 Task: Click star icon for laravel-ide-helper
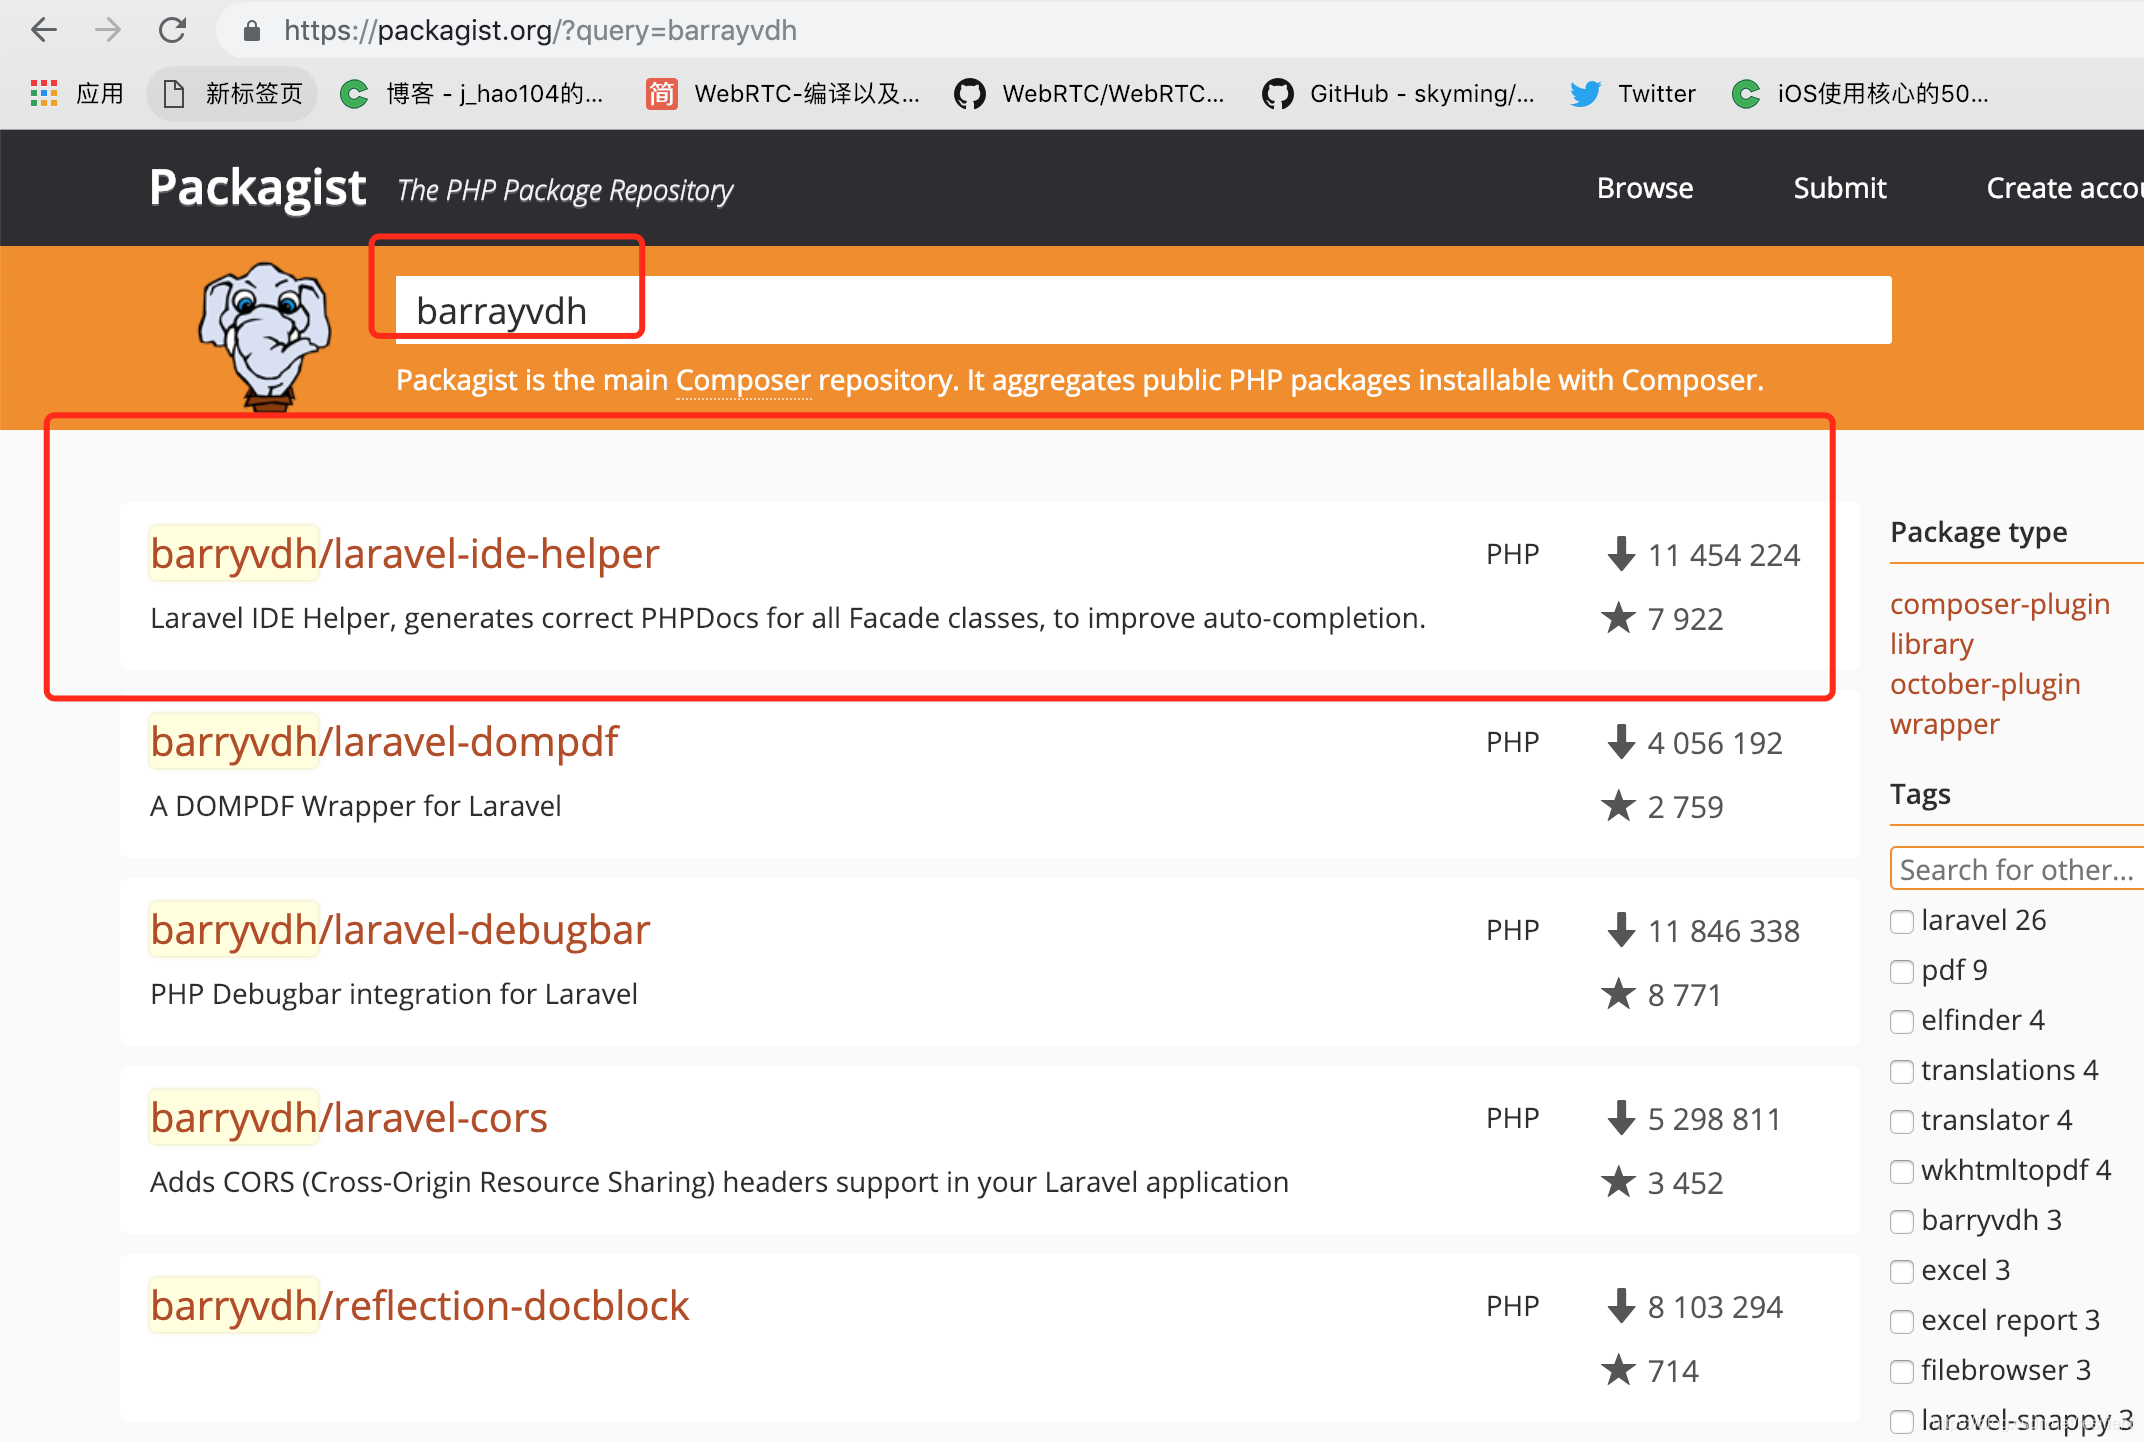[x=1618, y=618]
